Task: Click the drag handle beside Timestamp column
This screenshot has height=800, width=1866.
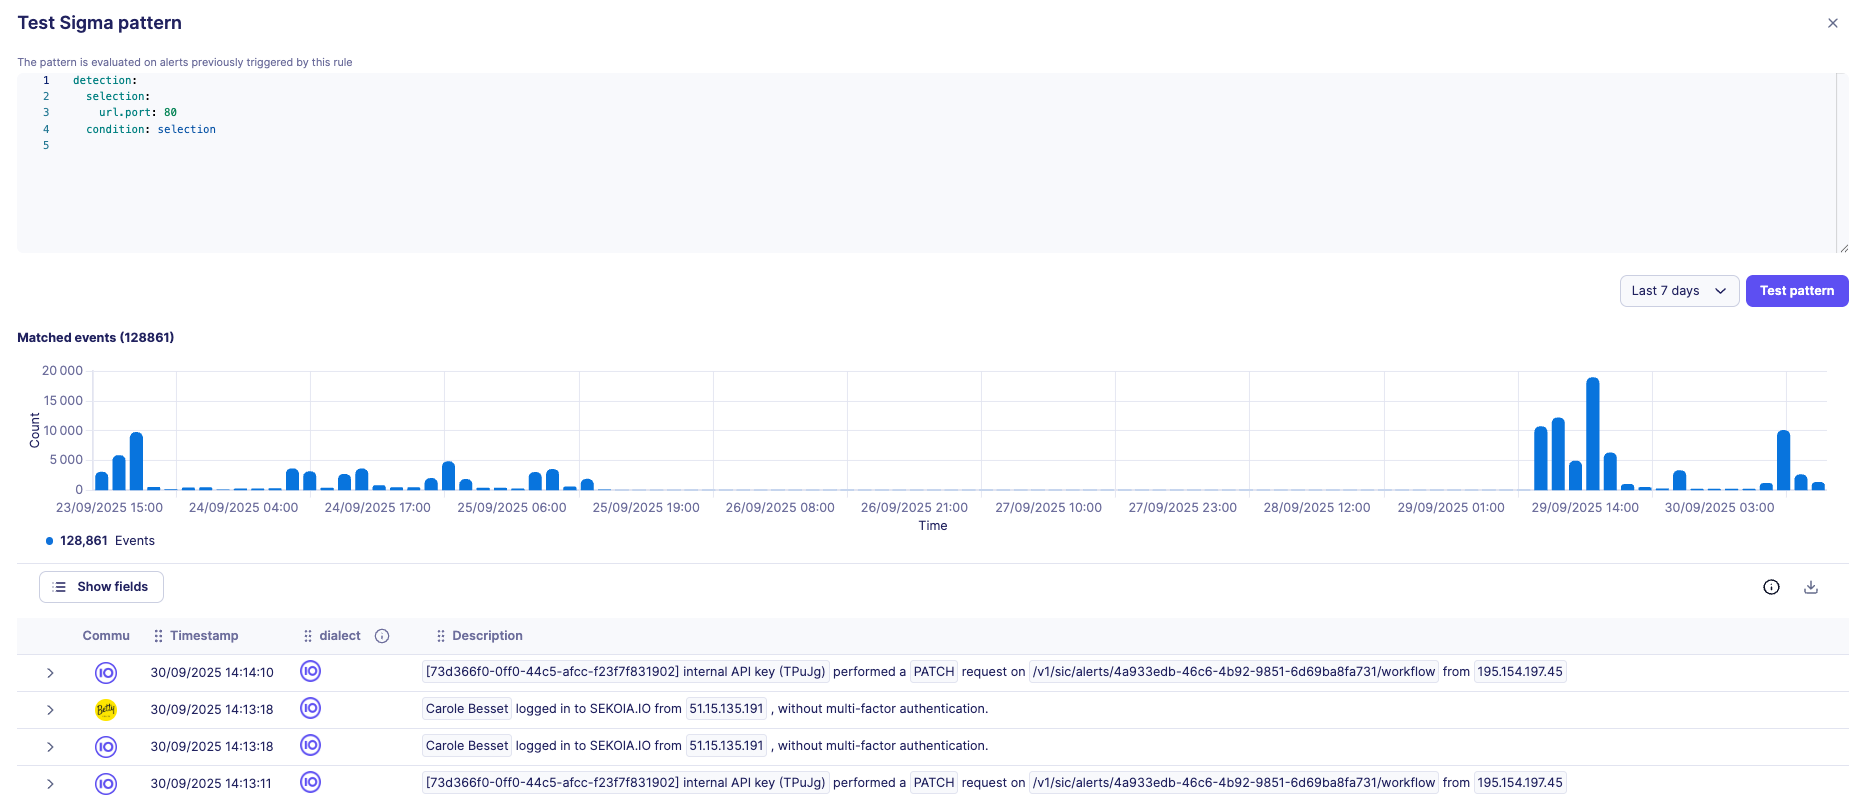Action: pyautogui.click(x=158, y=636)
